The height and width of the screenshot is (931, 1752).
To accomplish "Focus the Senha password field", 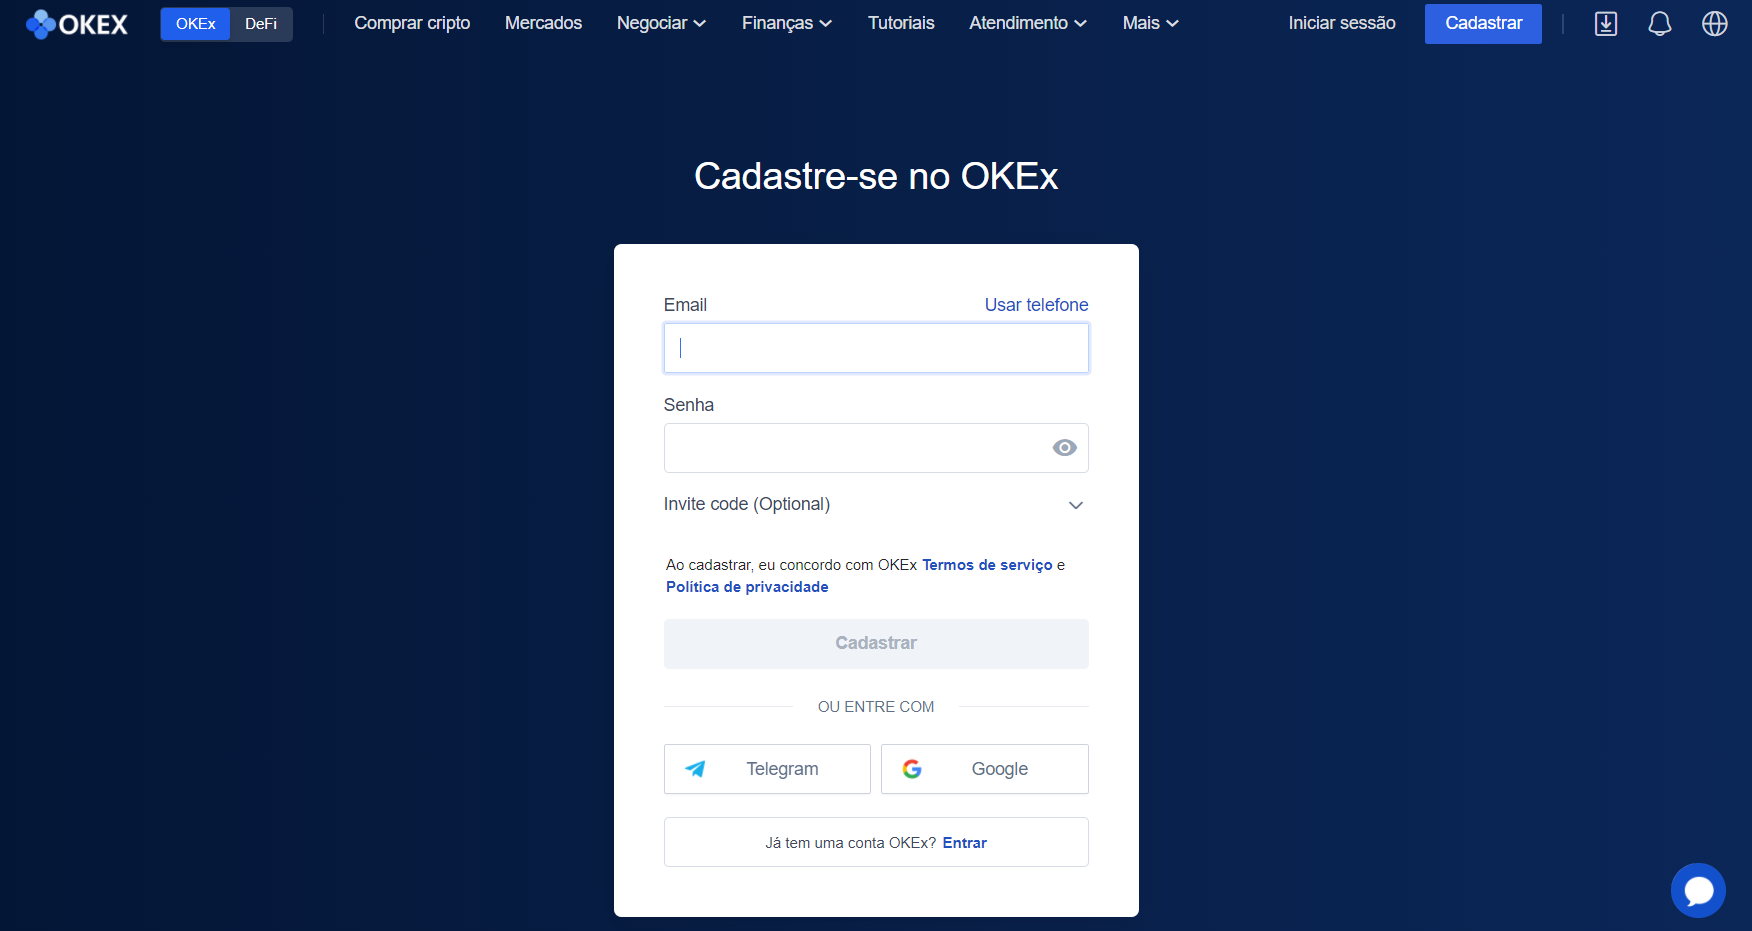I will [x=876, y=448].
